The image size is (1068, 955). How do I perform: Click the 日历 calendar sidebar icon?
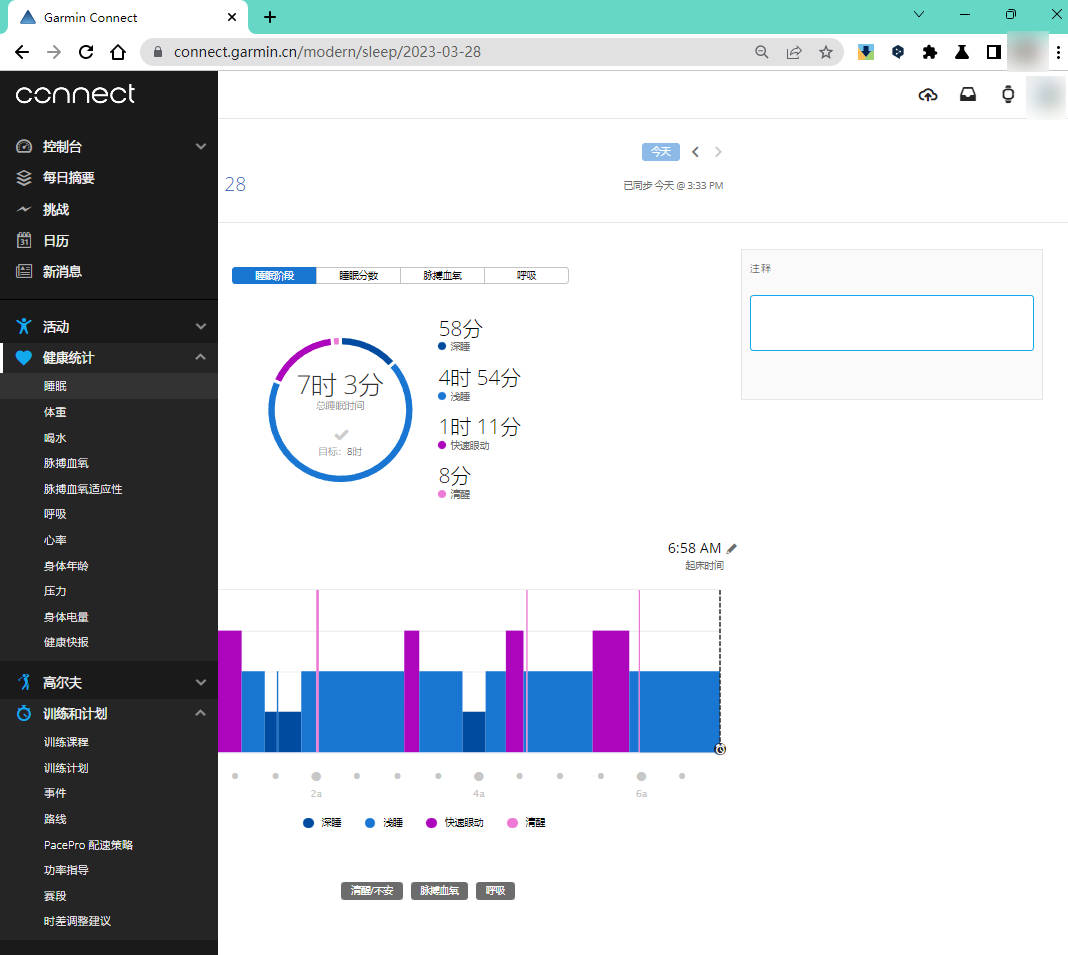[x=24, y=241]
